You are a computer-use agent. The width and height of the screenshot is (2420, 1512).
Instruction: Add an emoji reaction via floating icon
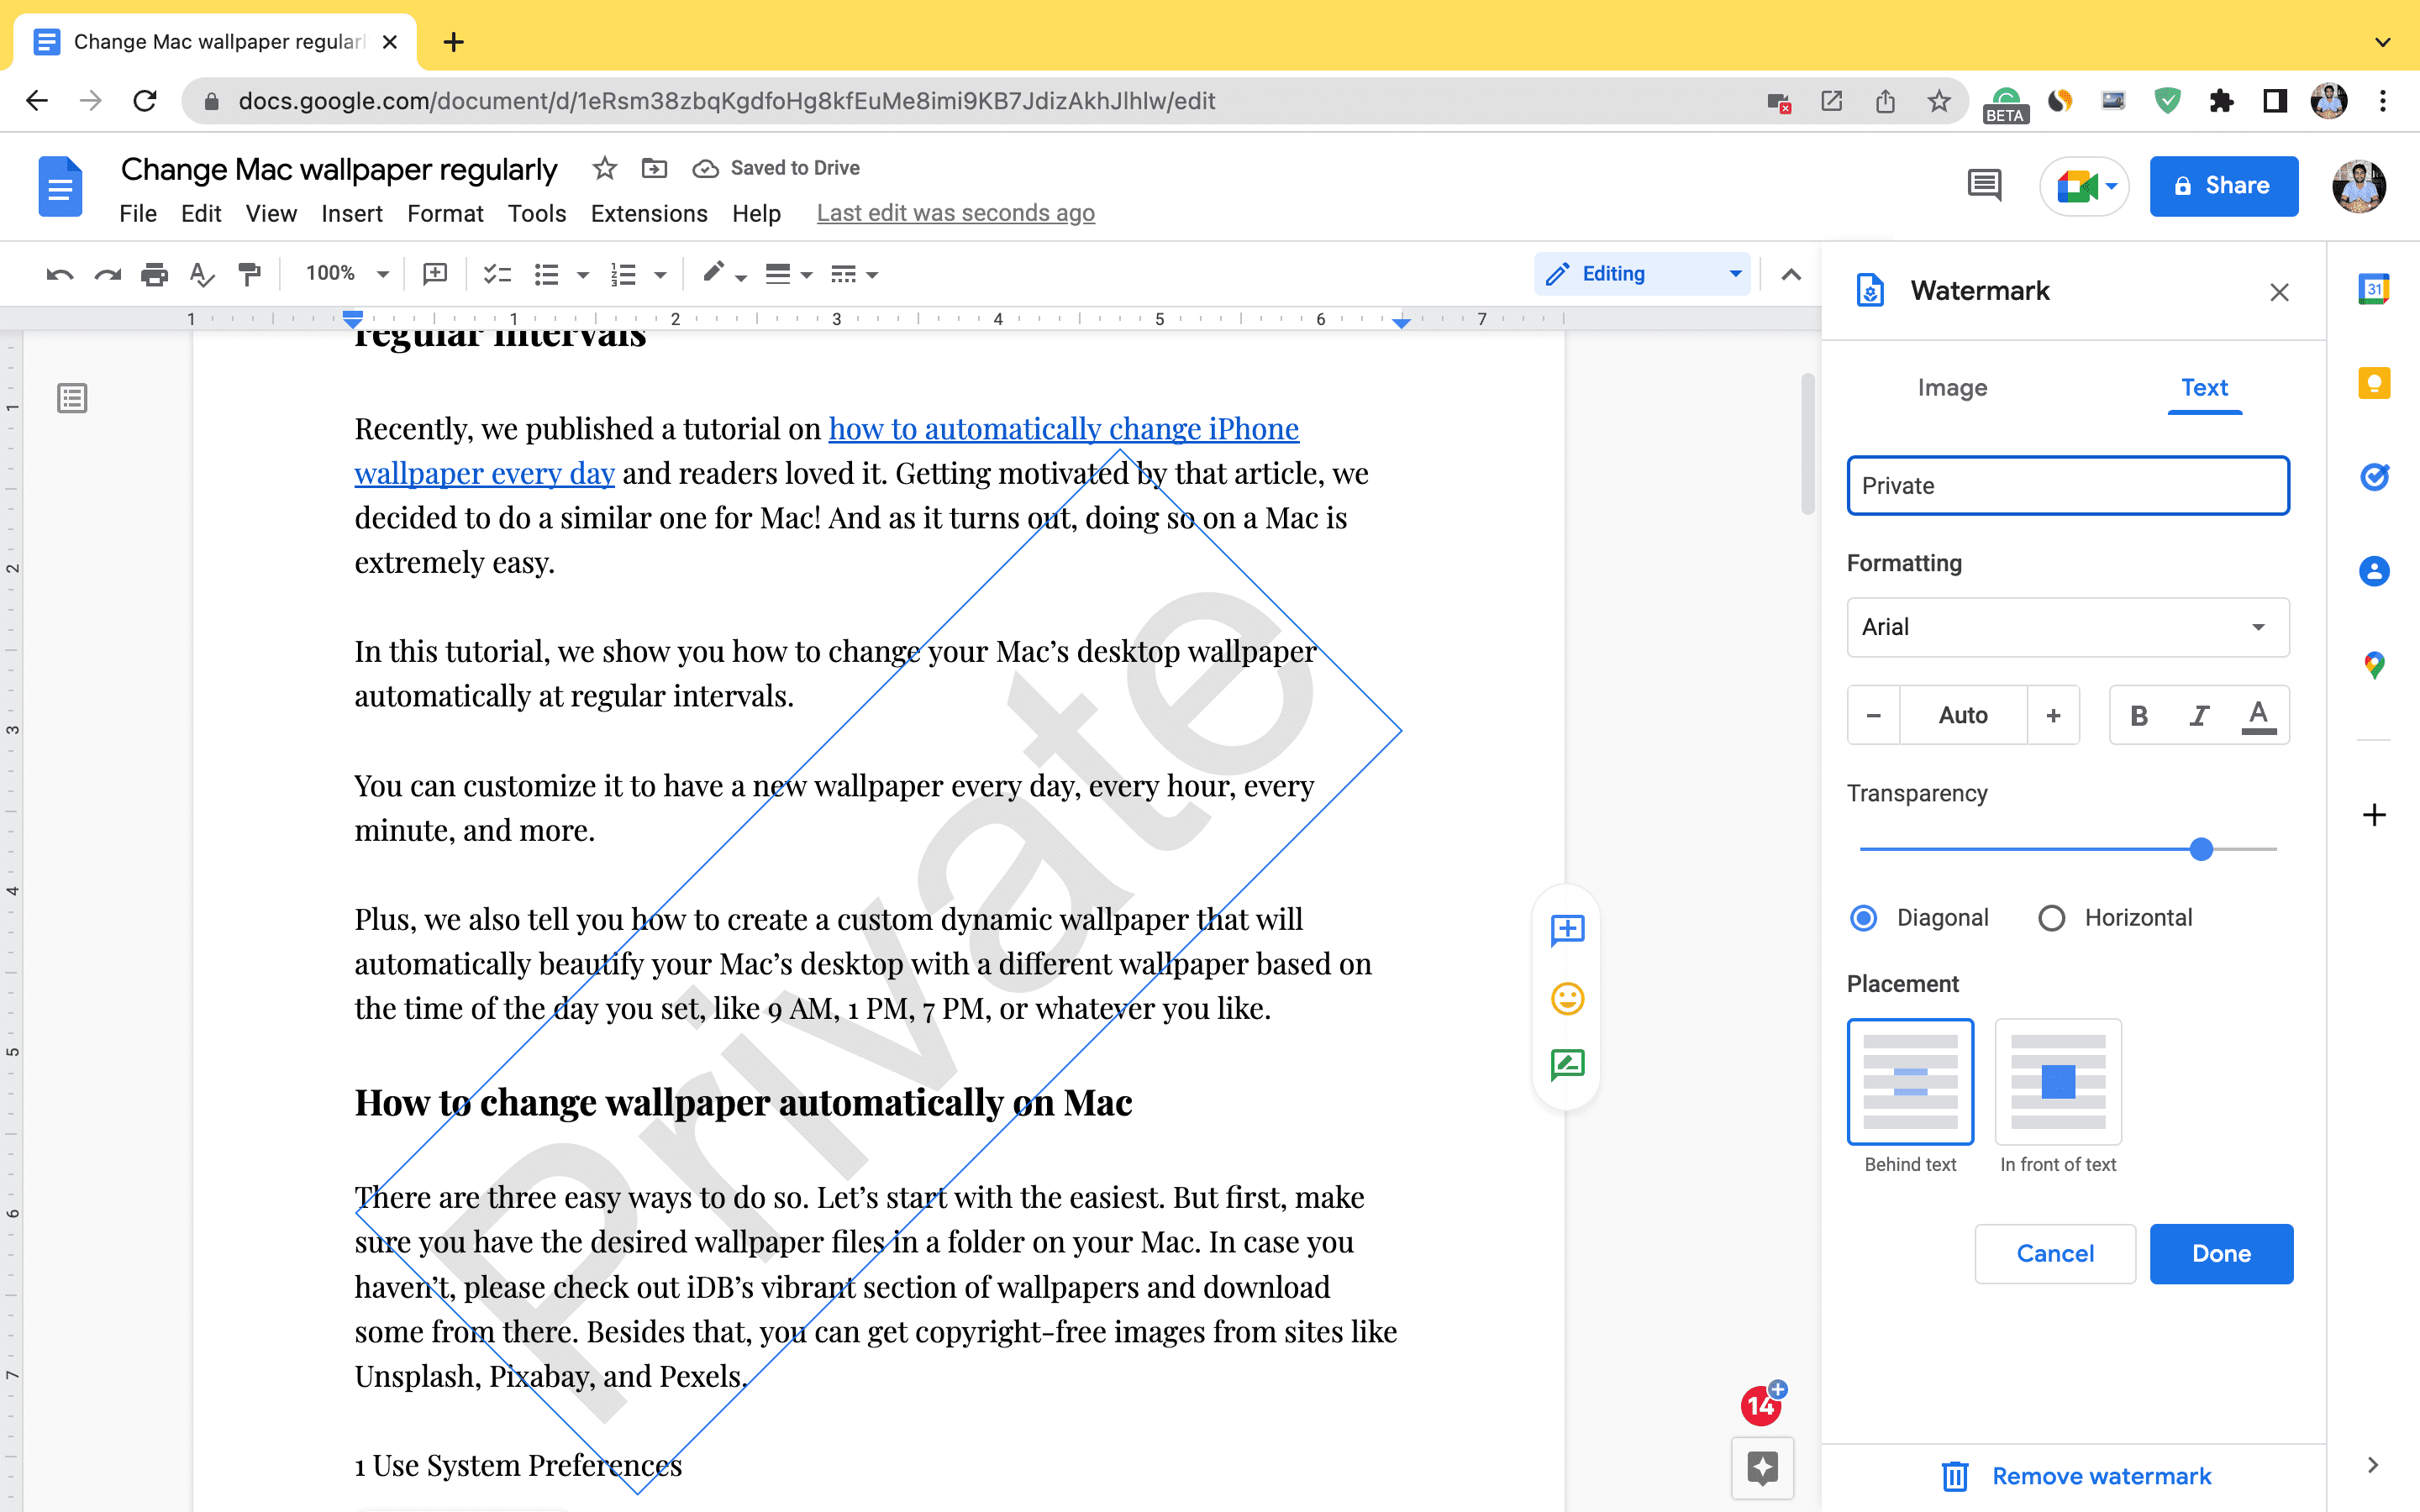point(1566,997)
